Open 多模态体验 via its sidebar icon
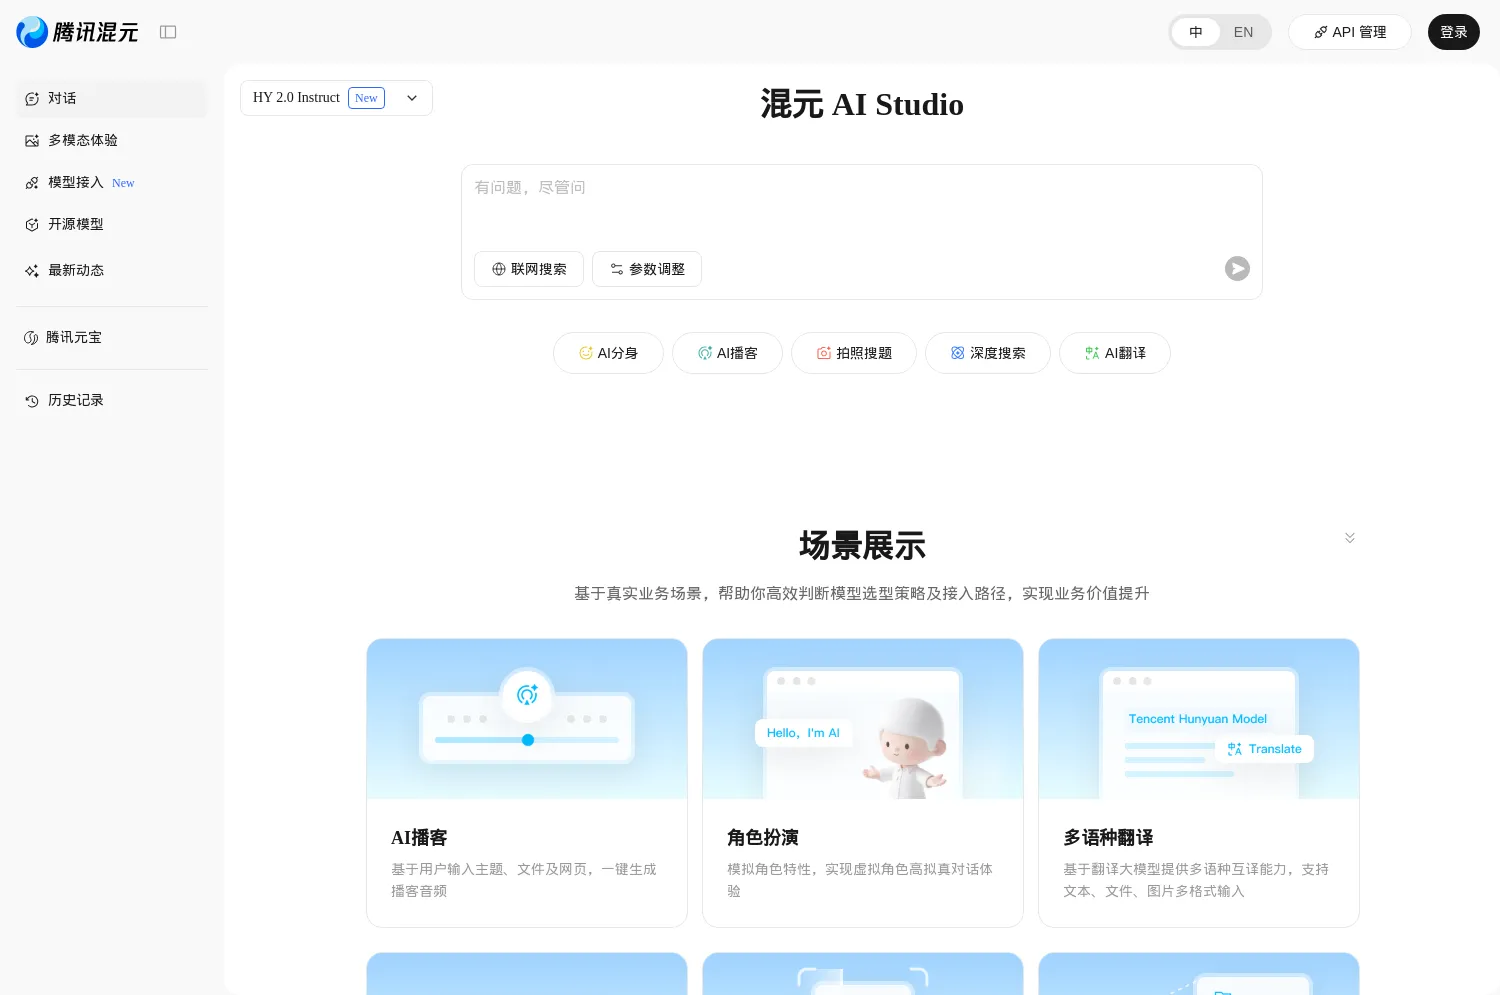 31,140
